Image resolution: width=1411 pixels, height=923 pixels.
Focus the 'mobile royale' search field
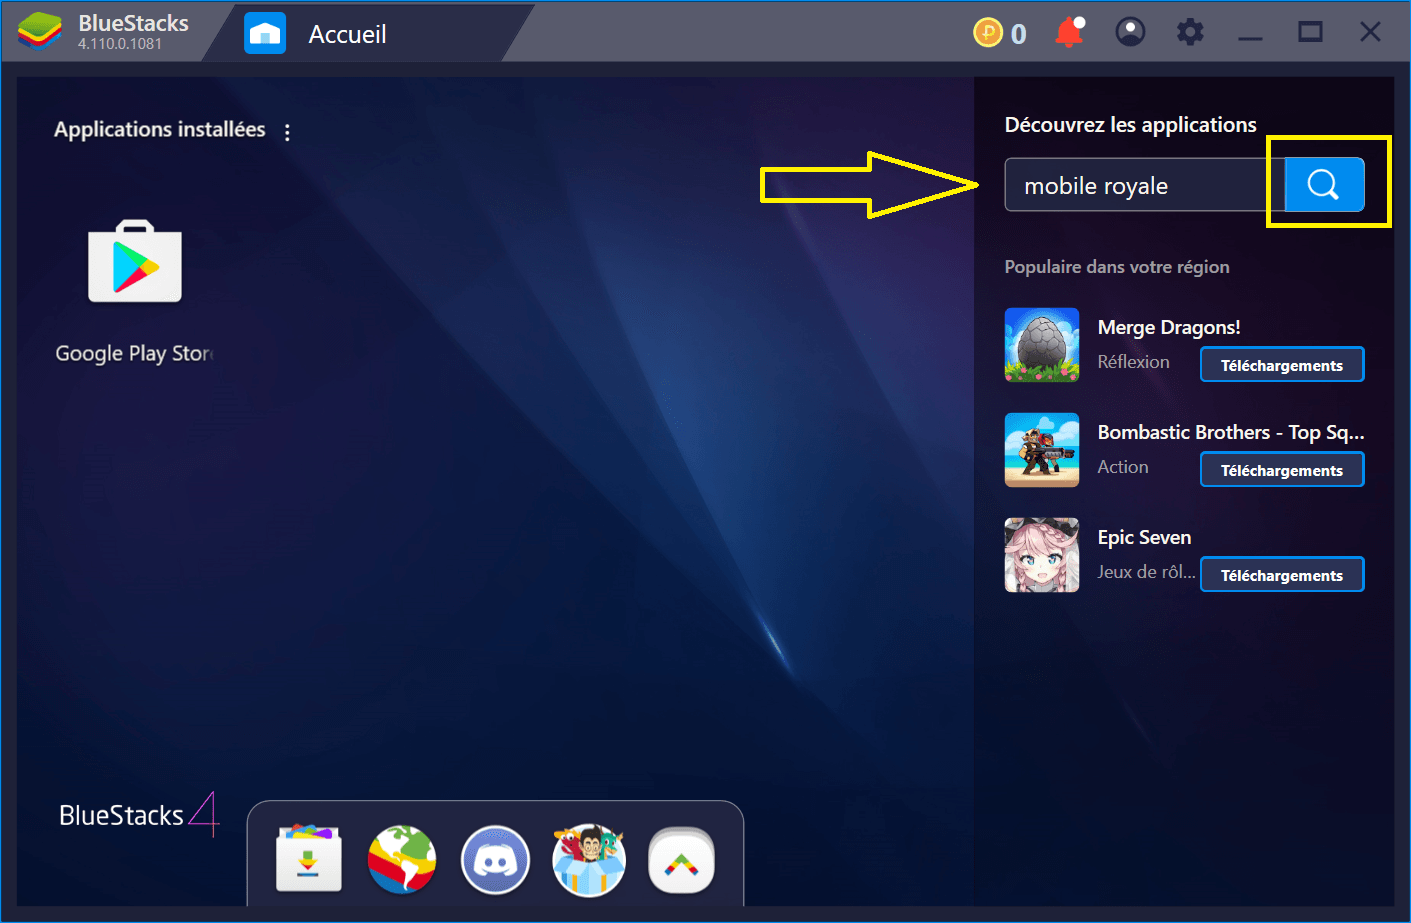(1145, 185)
